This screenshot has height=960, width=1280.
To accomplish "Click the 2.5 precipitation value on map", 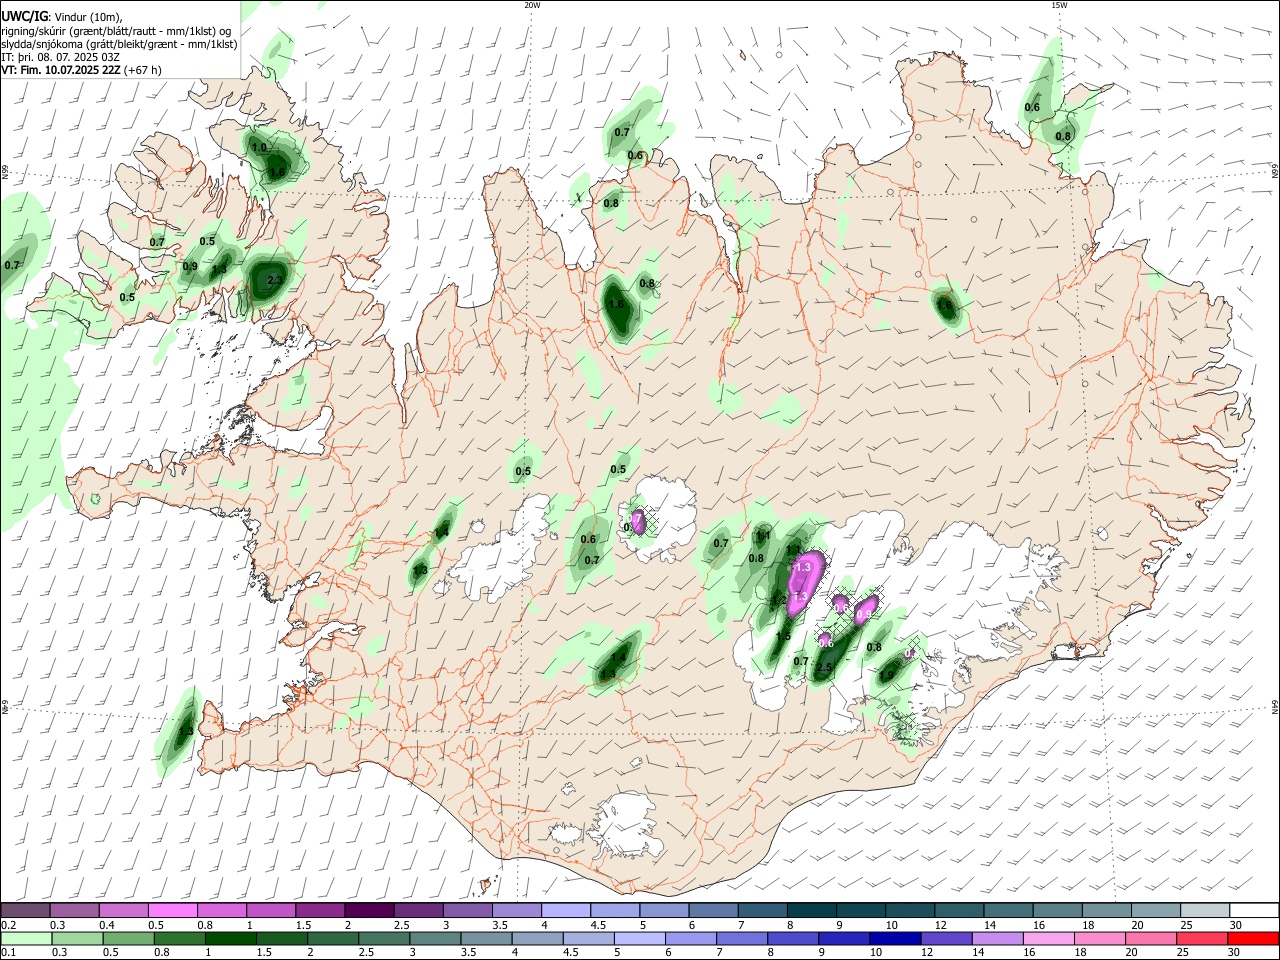I will tap(825, 667).
